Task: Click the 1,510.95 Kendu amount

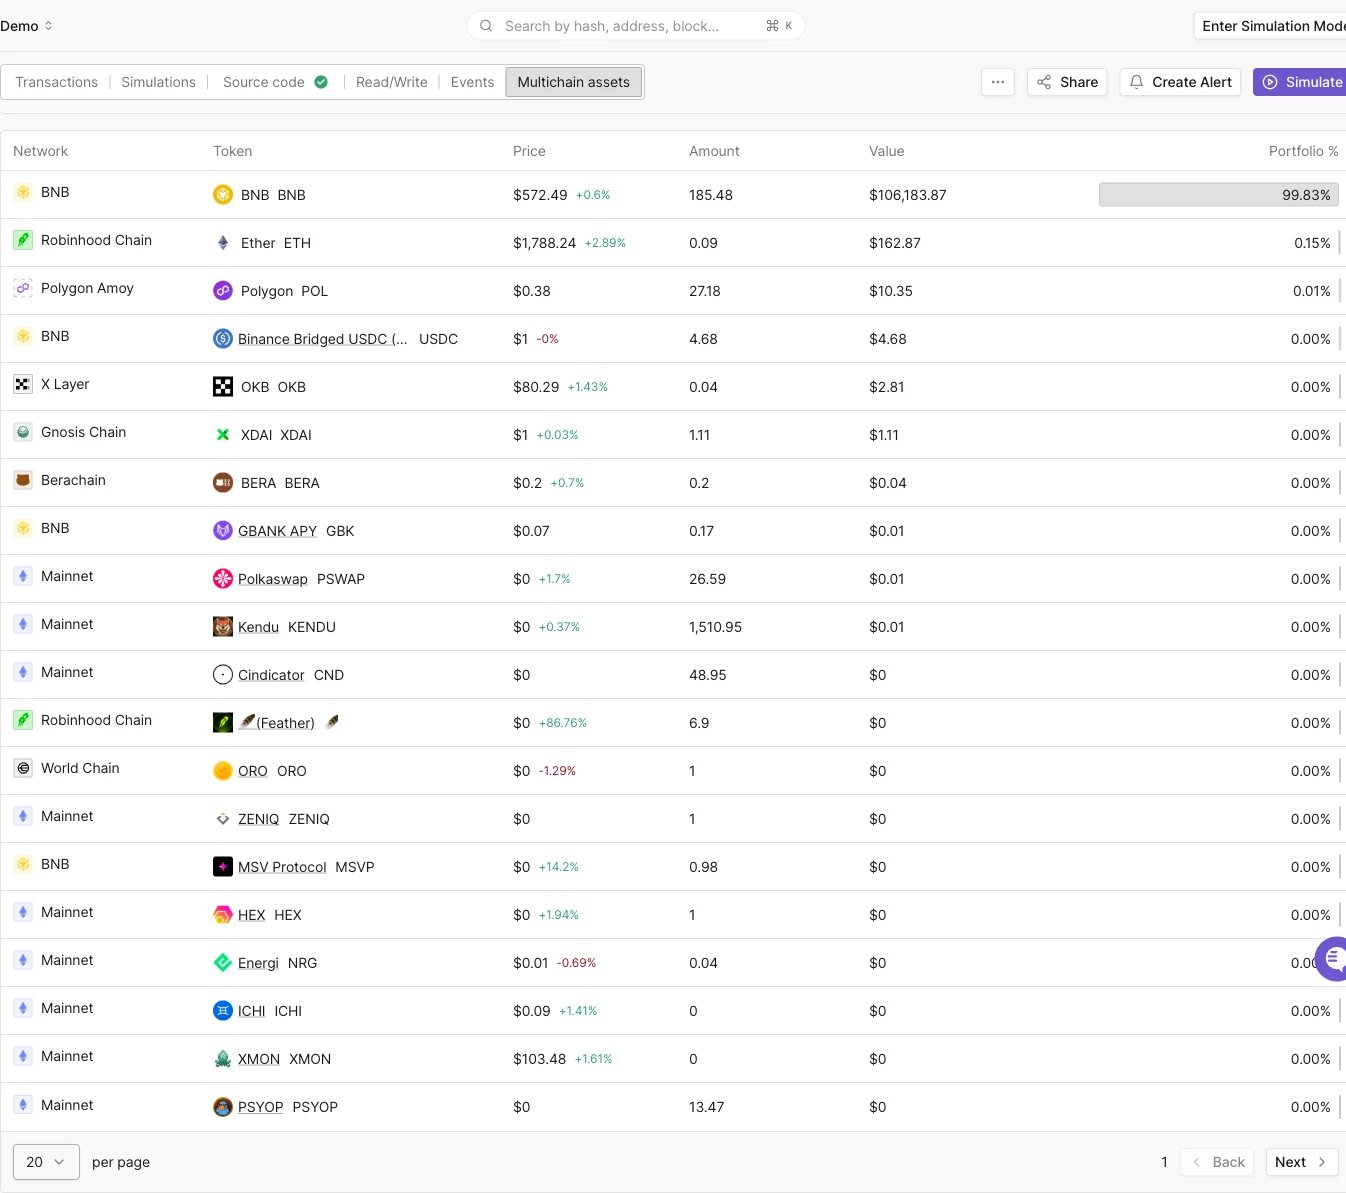Action: (x=715, y=627)
